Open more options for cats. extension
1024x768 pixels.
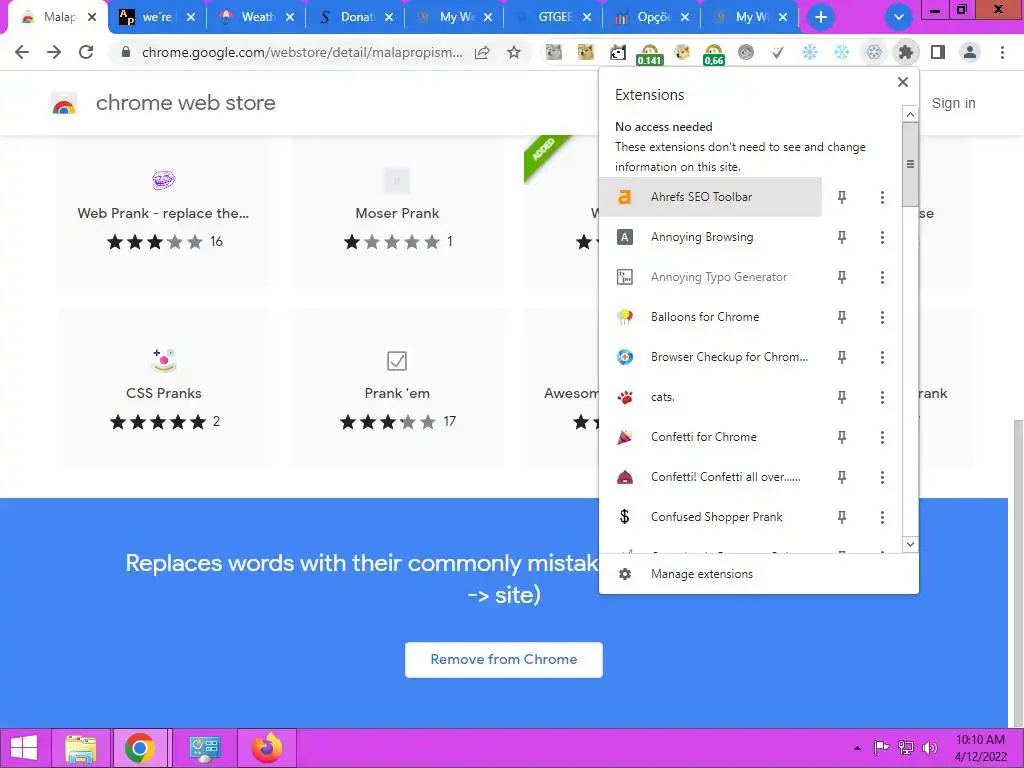882,397
